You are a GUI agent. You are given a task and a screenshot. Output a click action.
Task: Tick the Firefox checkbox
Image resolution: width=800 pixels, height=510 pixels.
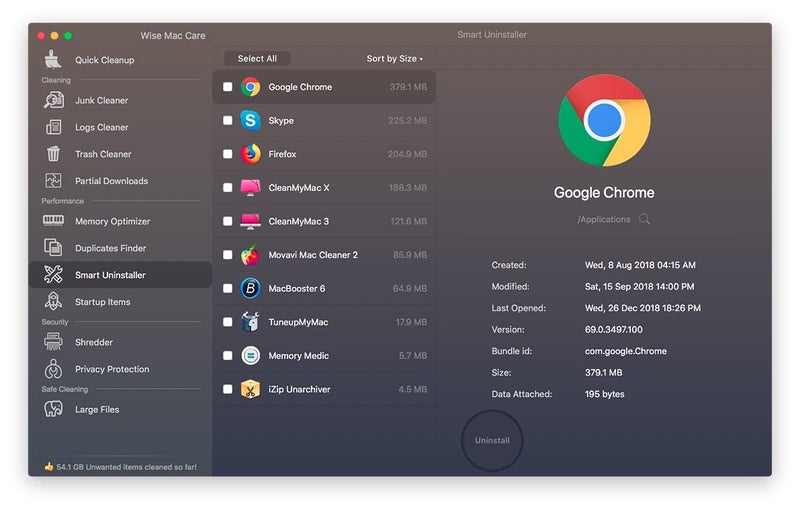coord(228,155)
